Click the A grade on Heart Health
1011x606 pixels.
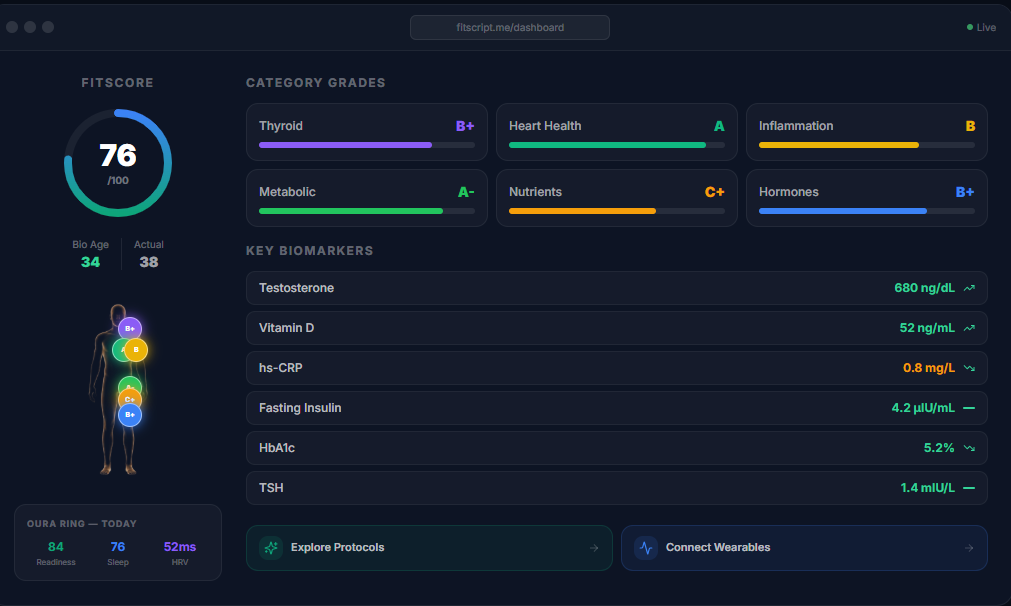click(x=719, y=126)
